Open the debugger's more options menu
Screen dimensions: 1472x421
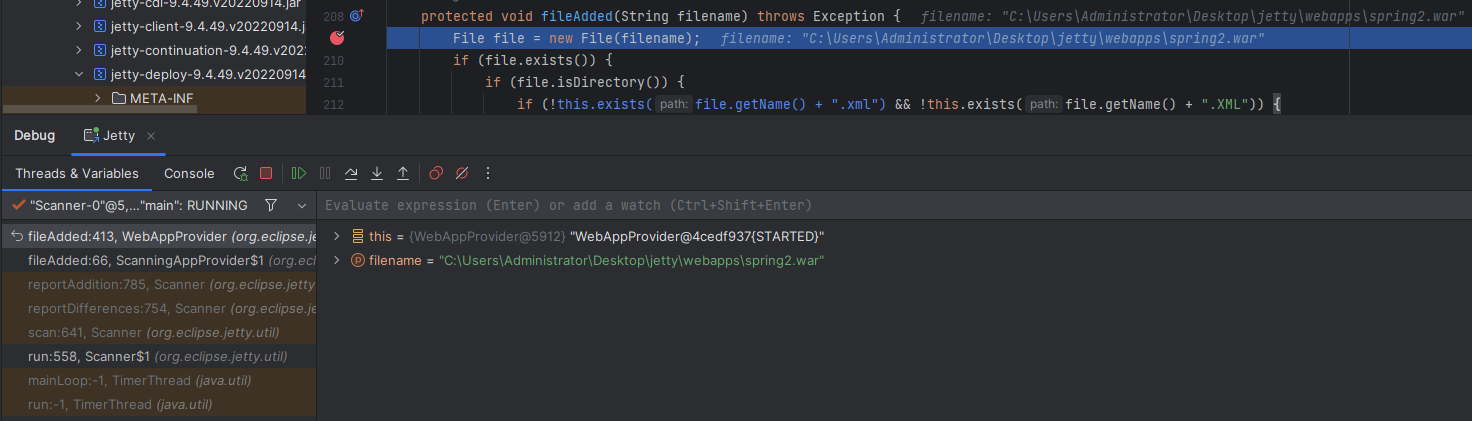[488, 173]
